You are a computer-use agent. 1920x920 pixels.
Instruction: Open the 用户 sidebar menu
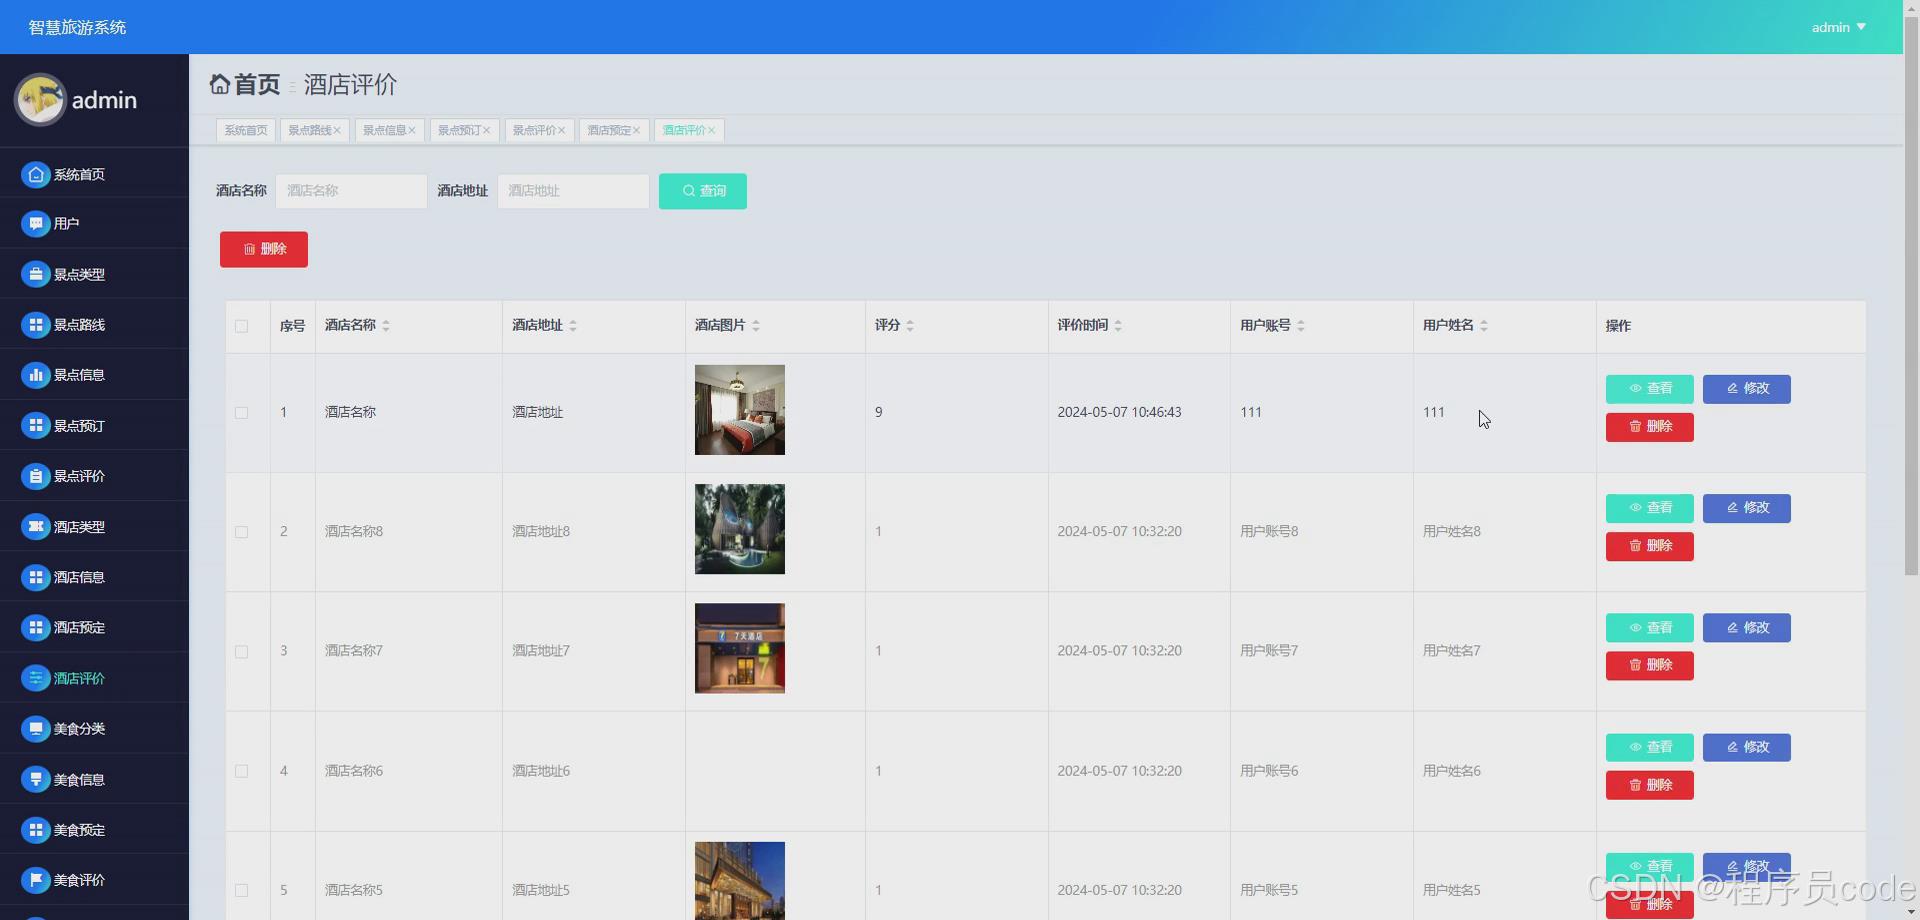pyautogui.click(x=94, y=223)
